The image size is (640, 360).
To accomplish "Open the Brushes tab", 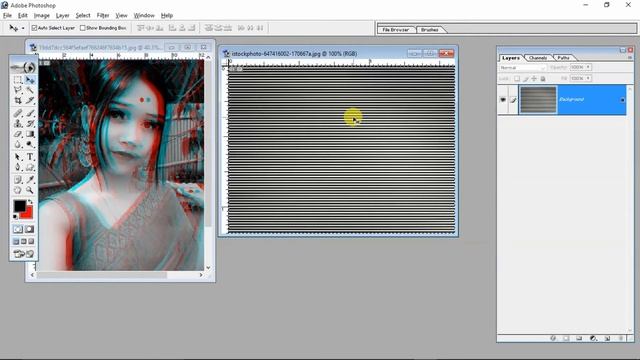I will (429, 30).
